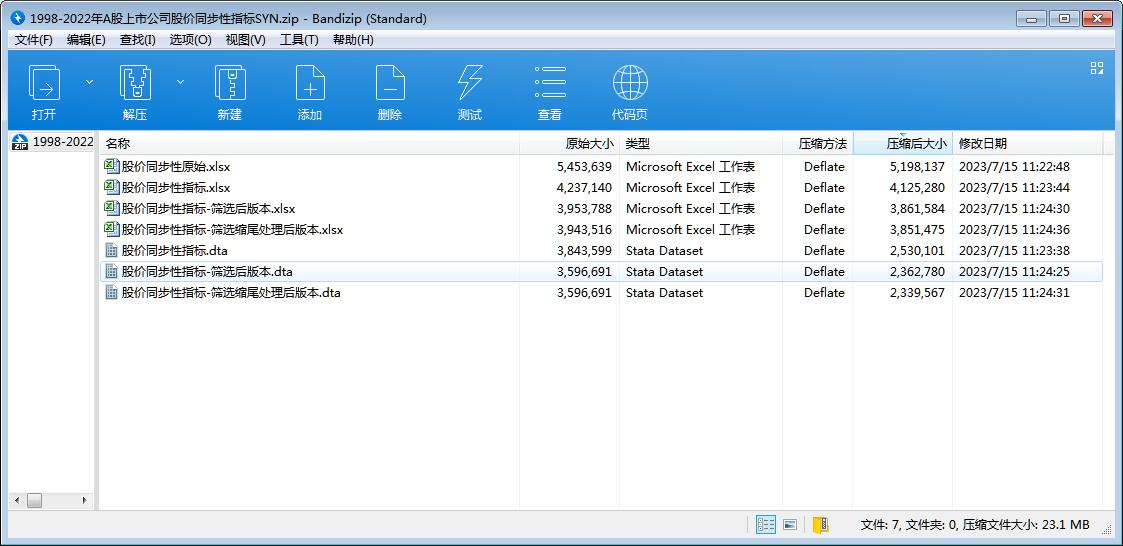The width and height of the screenshot is (1123, 546).
Task: Click date 2023/7/15 11:24:36
Action: click(1014, 229)
